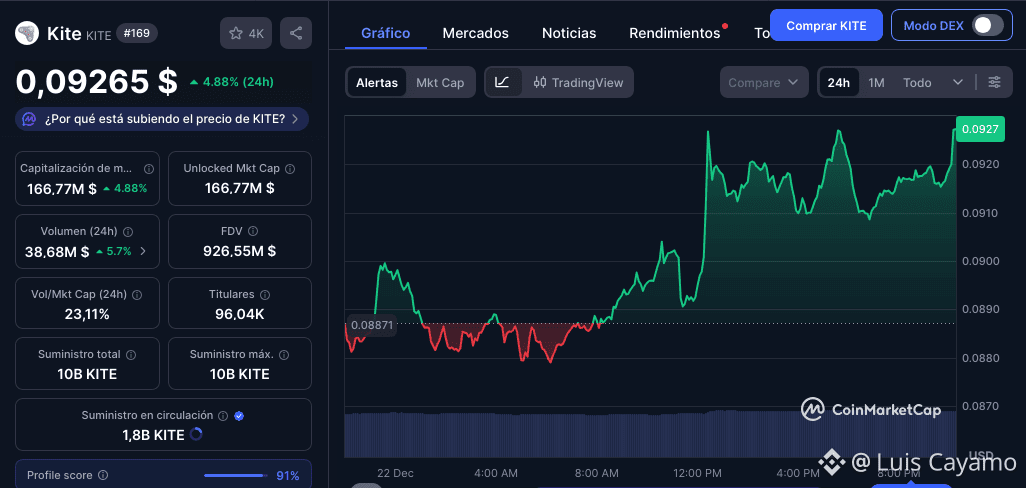This screenshot has height=488, width=1026.
Task: Click the Profile score progress bar
Action: [x=234, y=475]
